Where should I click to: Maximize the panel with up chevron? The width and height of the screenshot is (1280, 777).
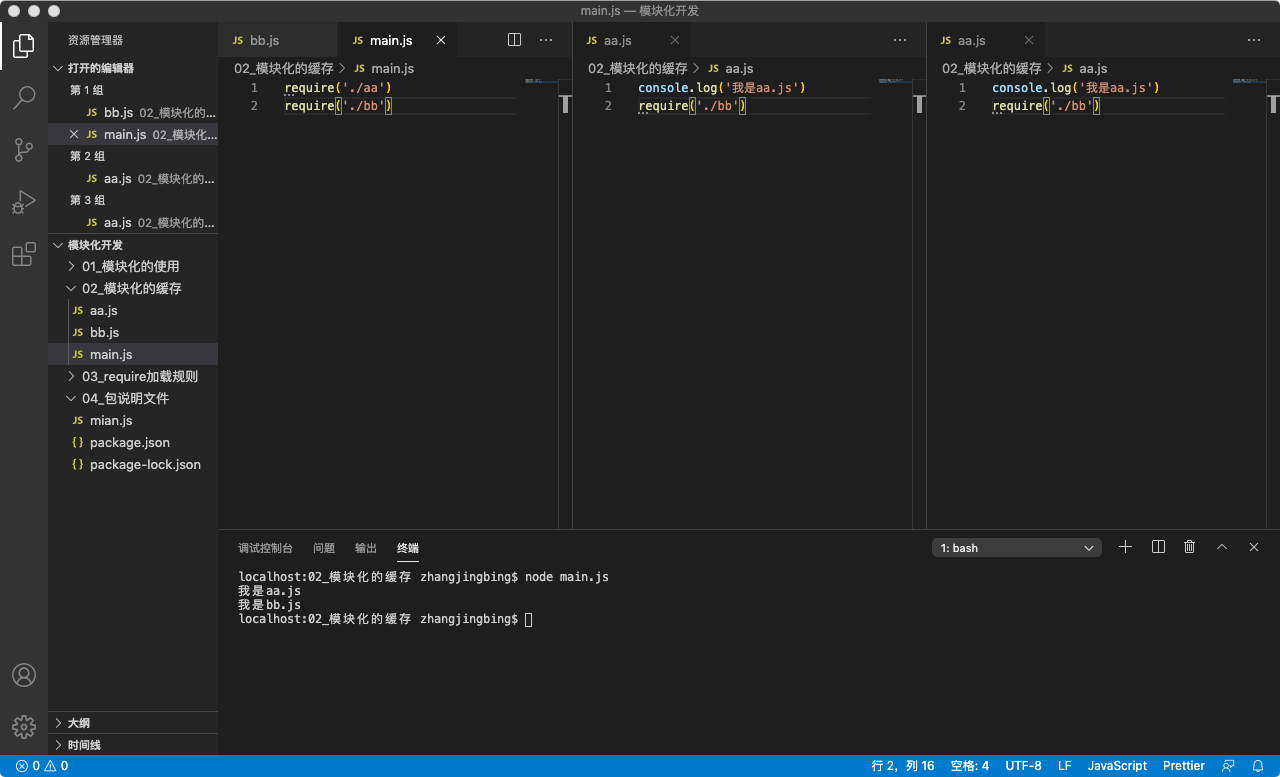point(1222,547)
